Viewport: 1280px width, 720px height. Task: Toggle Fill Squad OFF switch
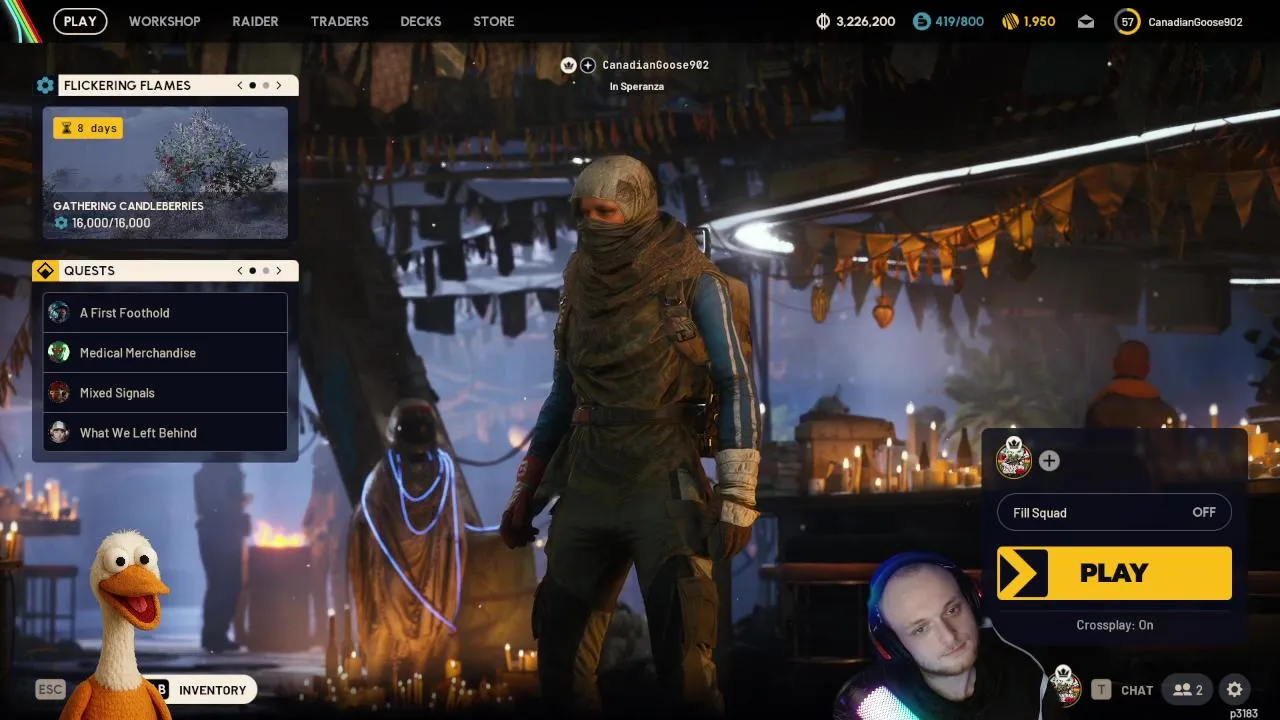[x=1114, y=513]
